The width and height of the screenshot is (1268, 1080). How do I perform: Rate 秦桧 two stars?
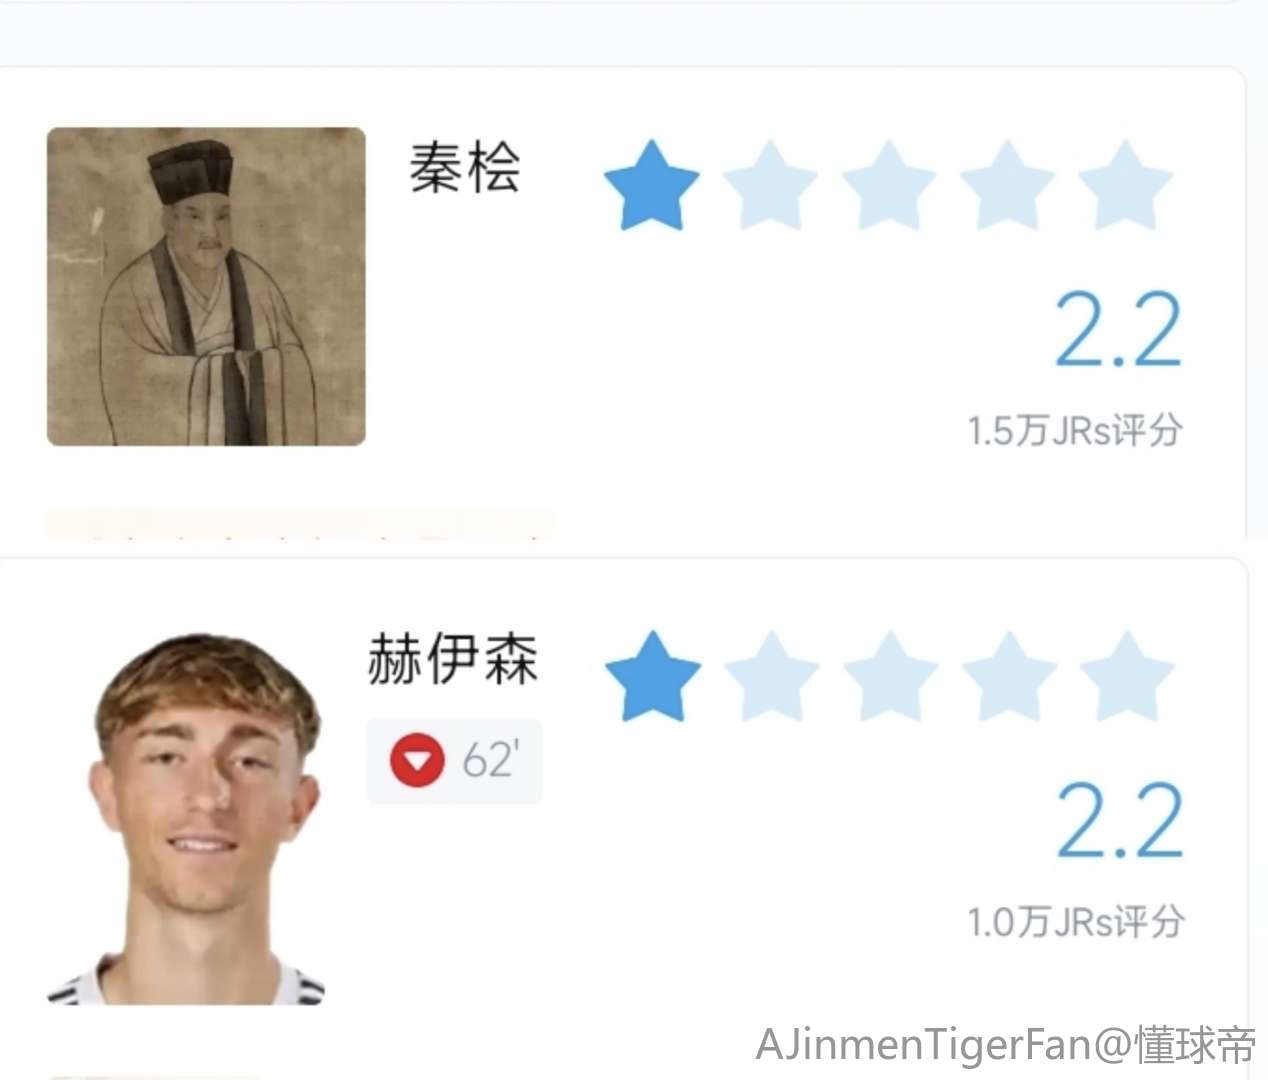tap(770, 186)
